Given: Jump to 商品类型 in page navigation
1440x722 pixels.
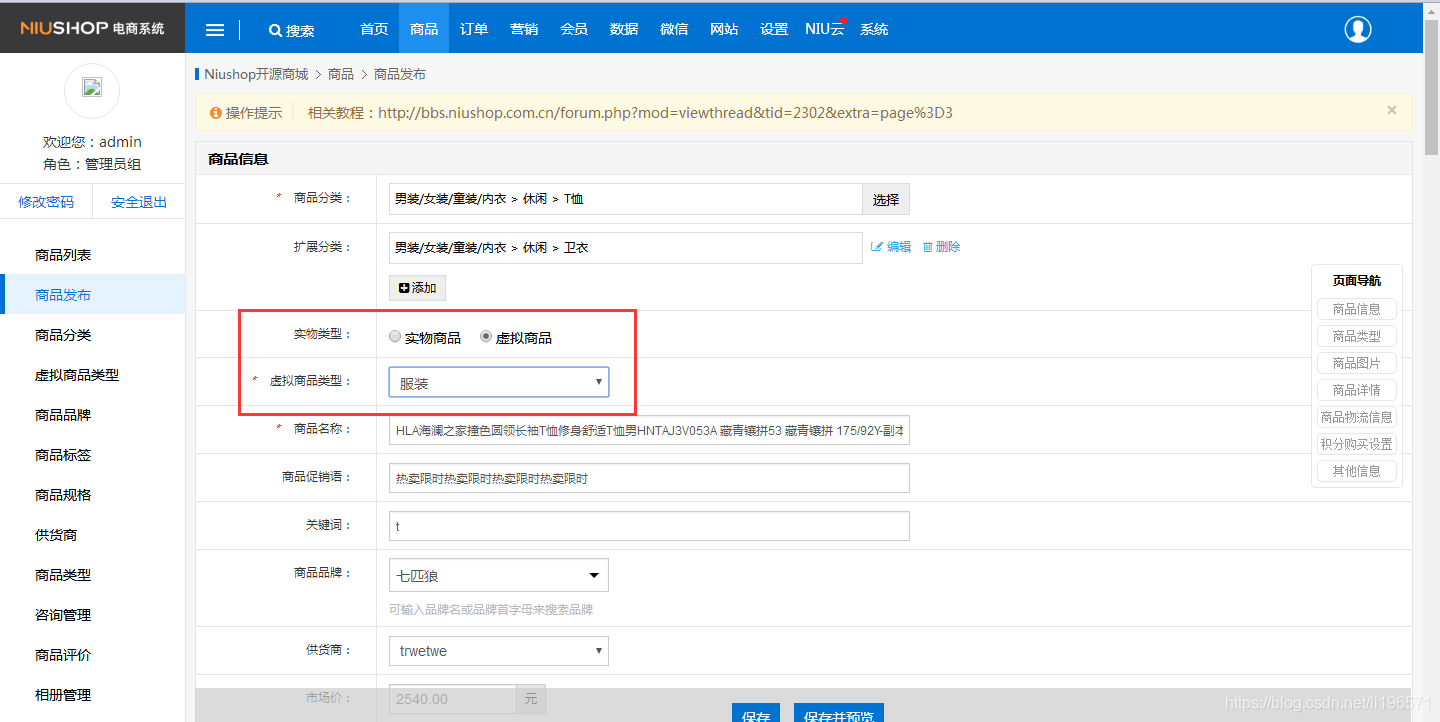Looking at the screenshot, I should pyautogui.click(x=1357, y=336).
